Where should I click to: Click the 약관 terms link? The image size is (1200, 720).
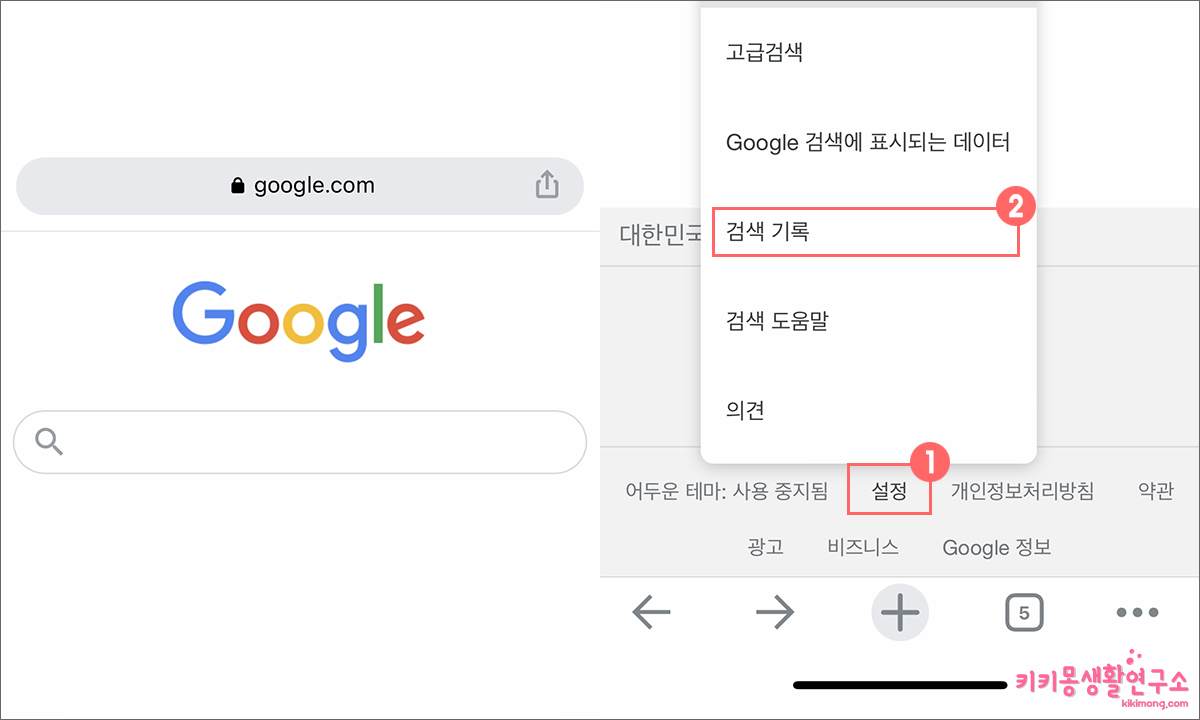tap(1154, 491)
